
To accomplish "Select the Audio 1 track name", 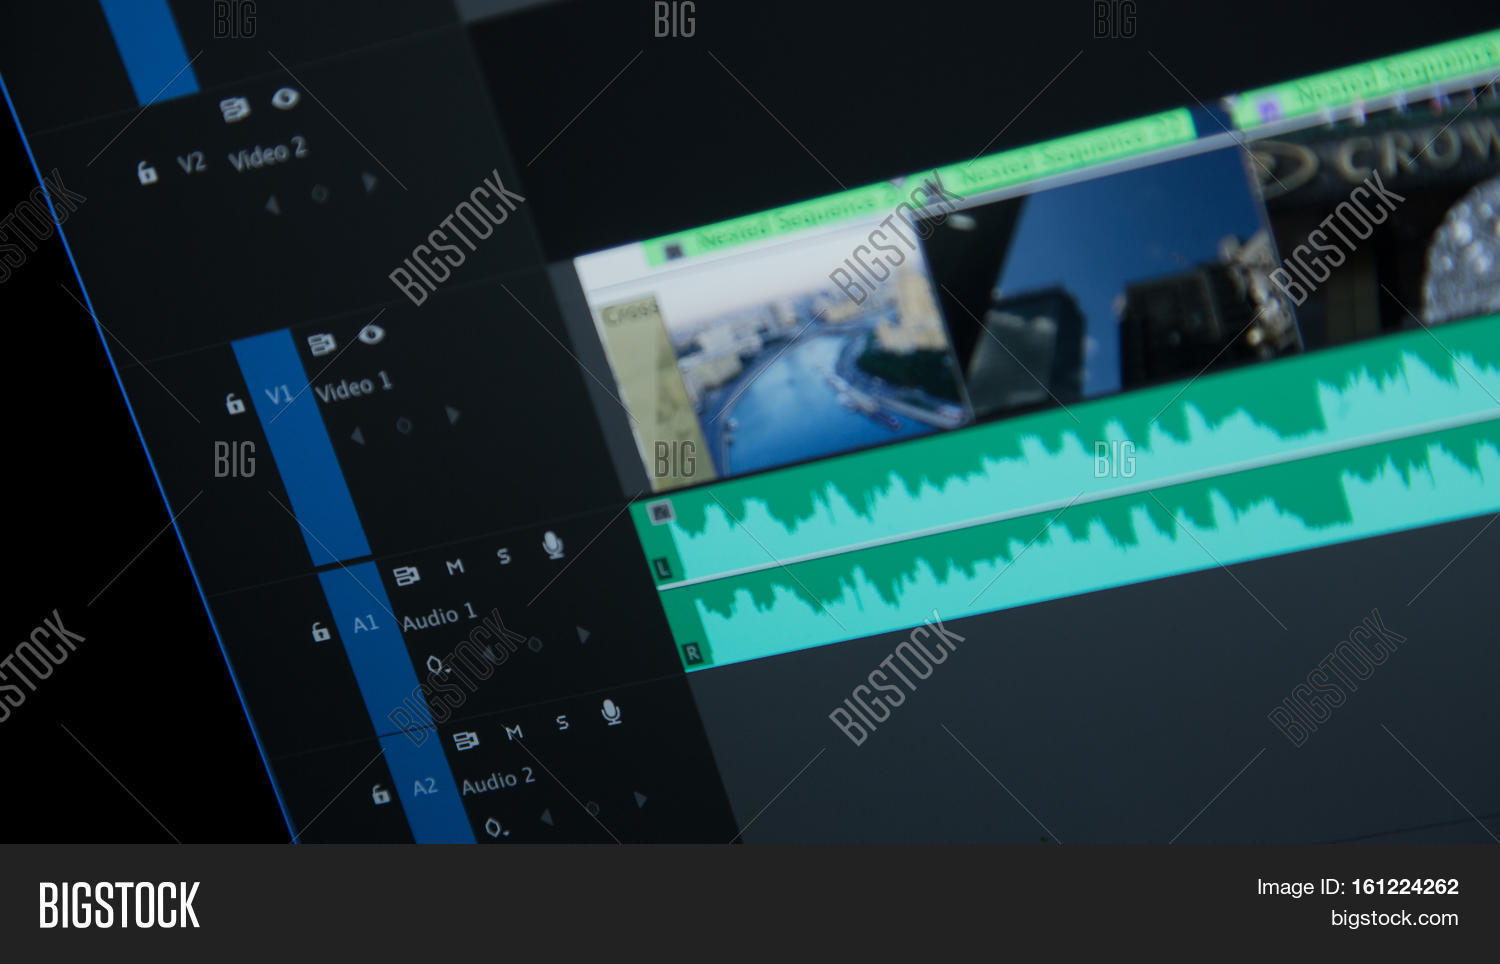I will (x=439, y=617).
